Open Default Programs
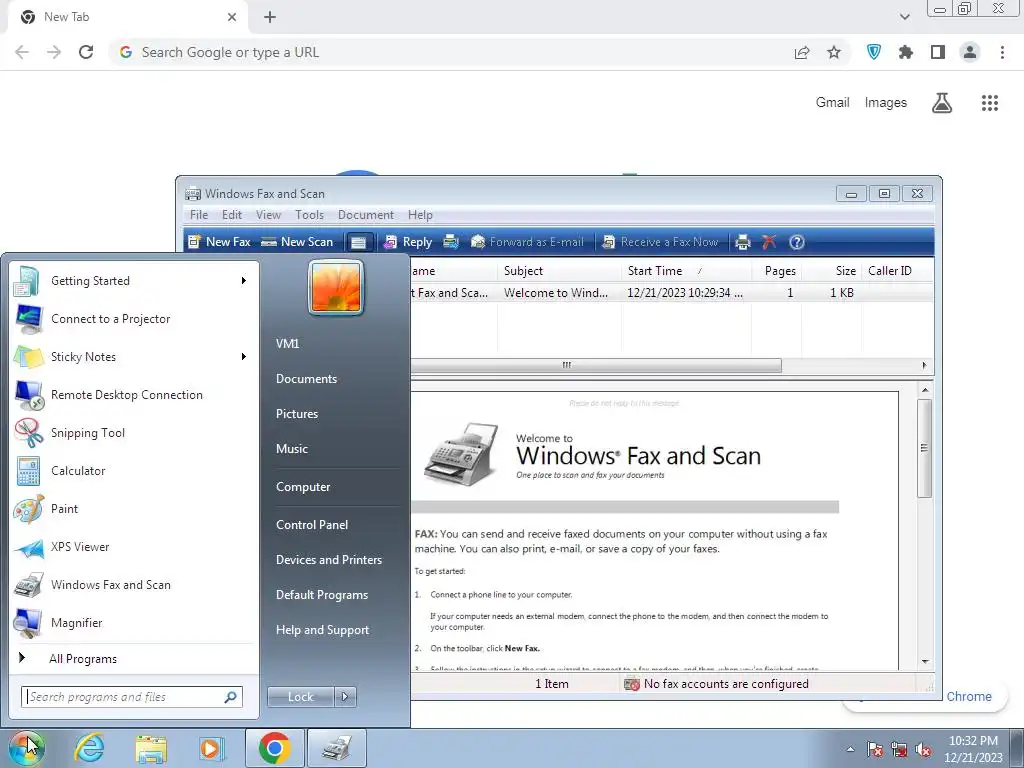Viewport: 1024px width, 768px height. tap(321, 595)
